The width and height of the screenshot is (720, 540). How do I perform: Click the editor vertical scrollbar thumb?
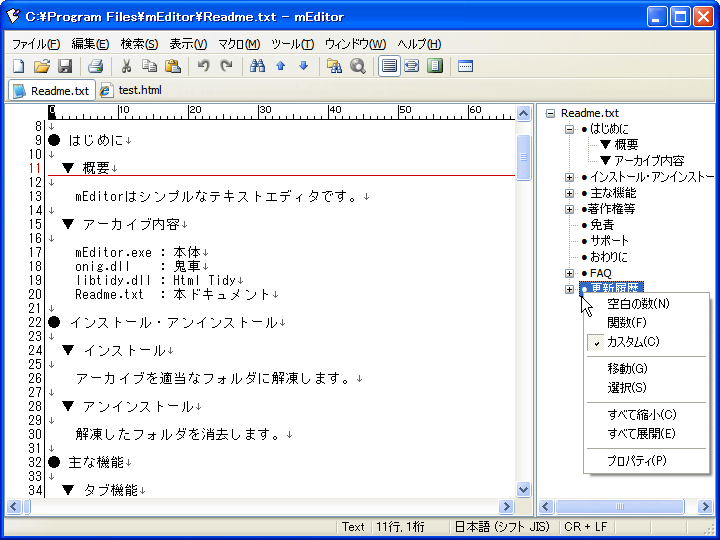(523, 158)
